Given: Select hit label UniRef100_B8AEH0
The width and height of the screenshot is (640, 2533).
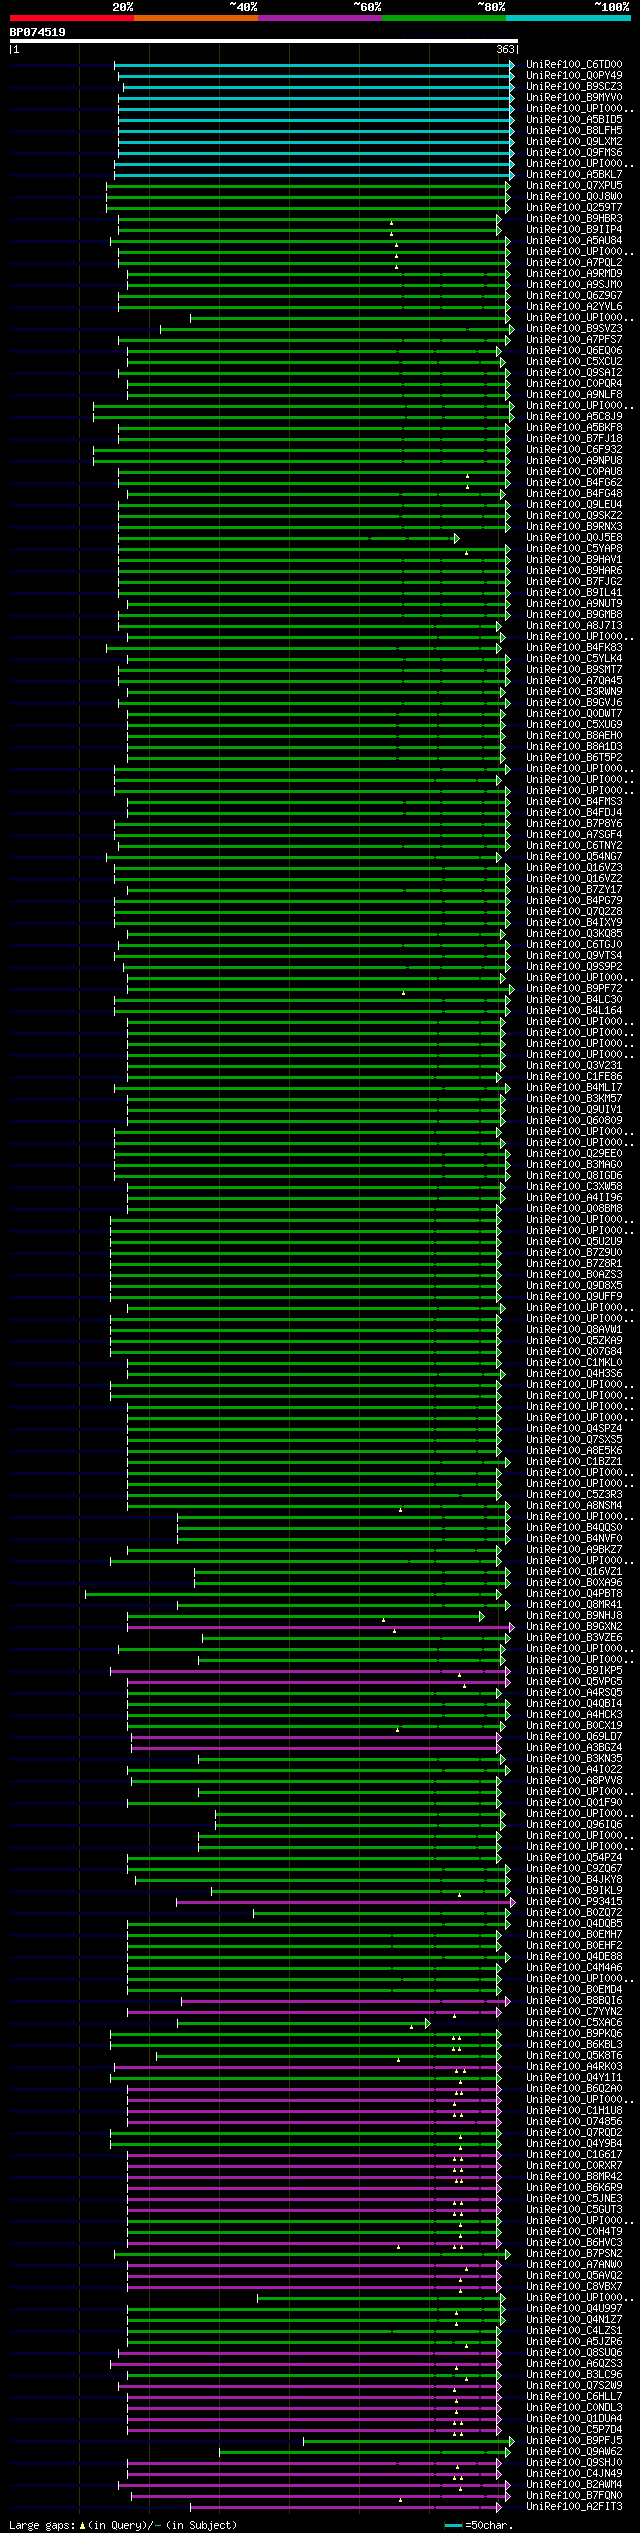Looking at the screenshot, I should coord(574,736).
